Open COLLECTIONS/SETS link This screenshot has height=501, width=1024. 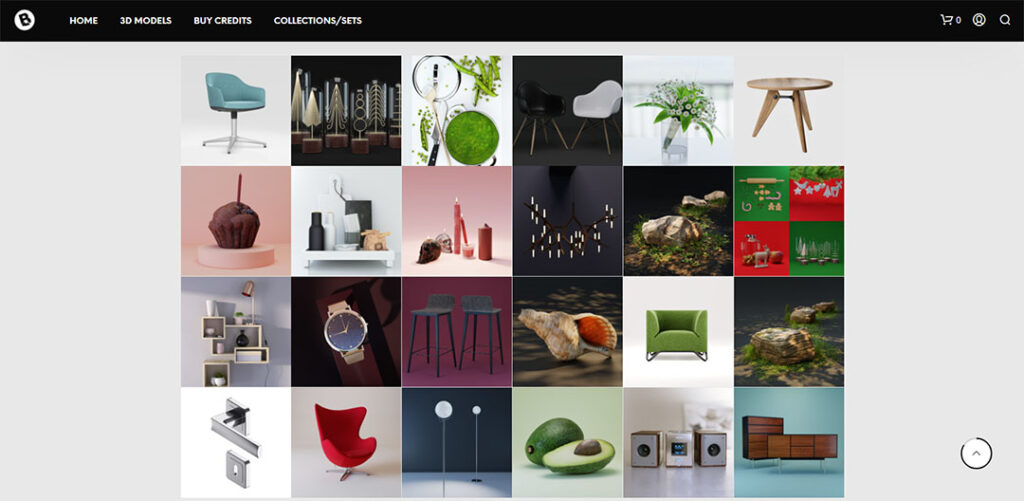coord(317,21)
